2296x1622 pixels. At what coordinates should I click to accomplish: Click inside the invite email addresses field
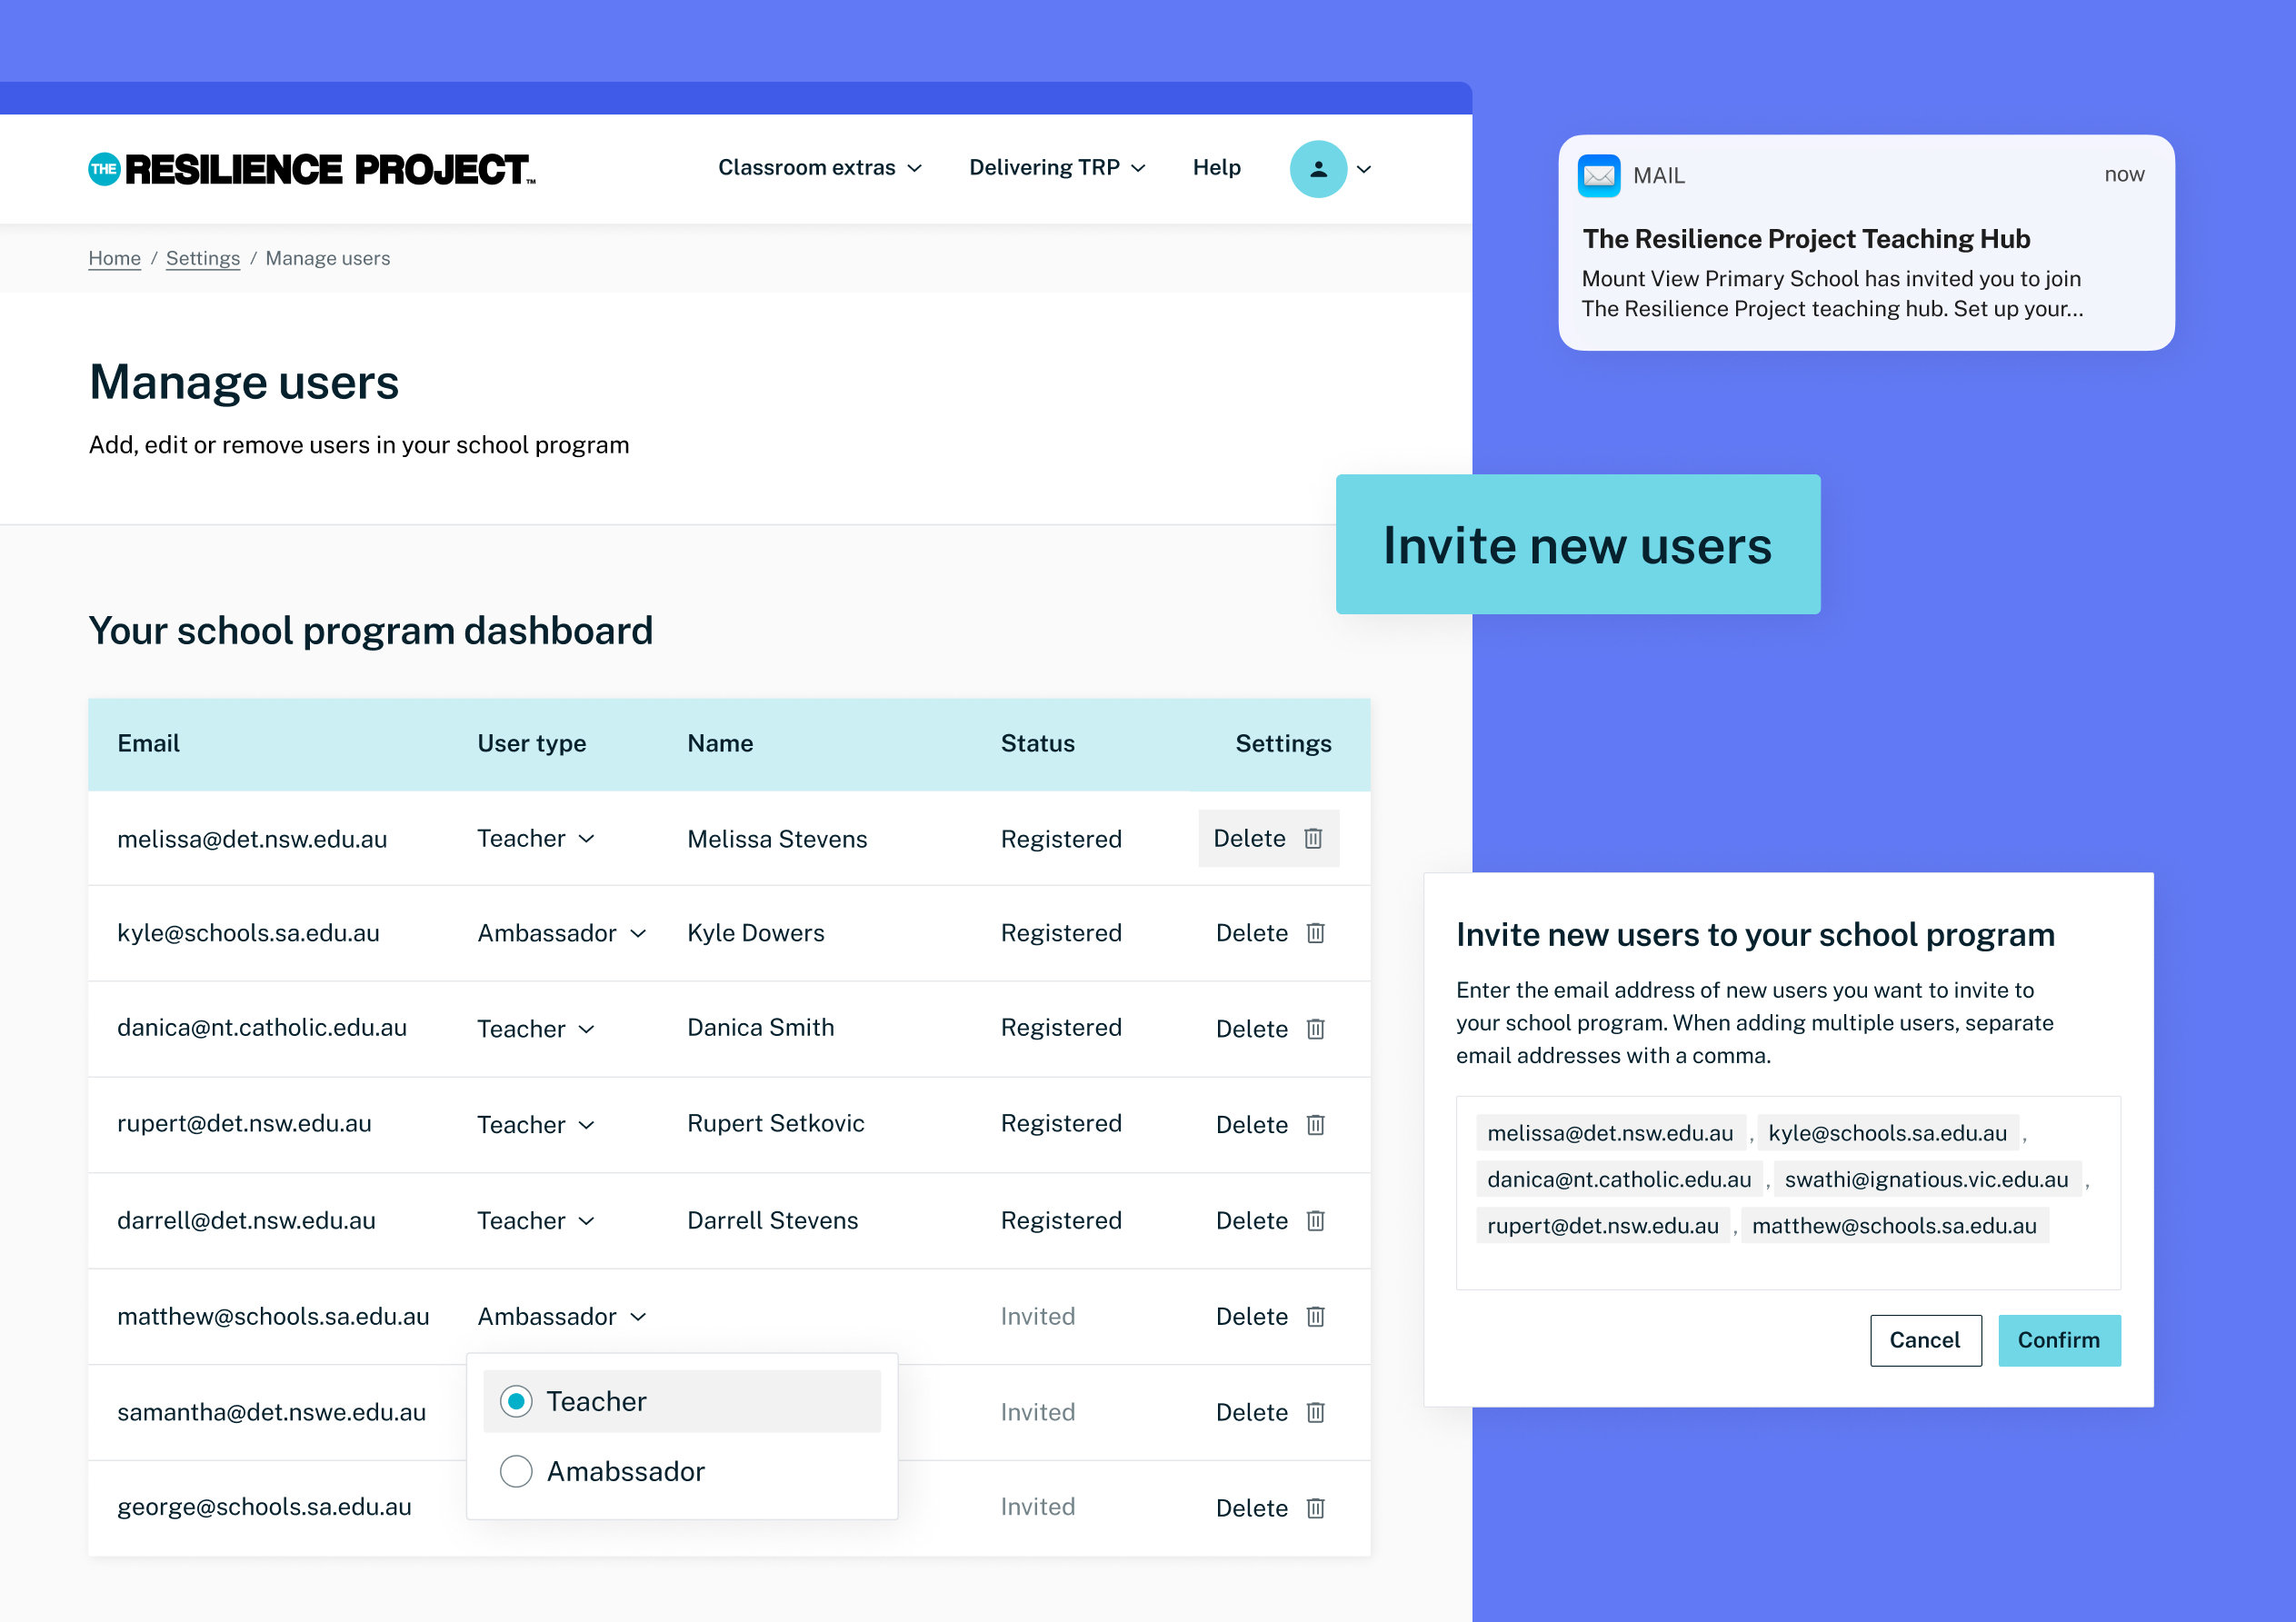[x=1788, y=1192]
